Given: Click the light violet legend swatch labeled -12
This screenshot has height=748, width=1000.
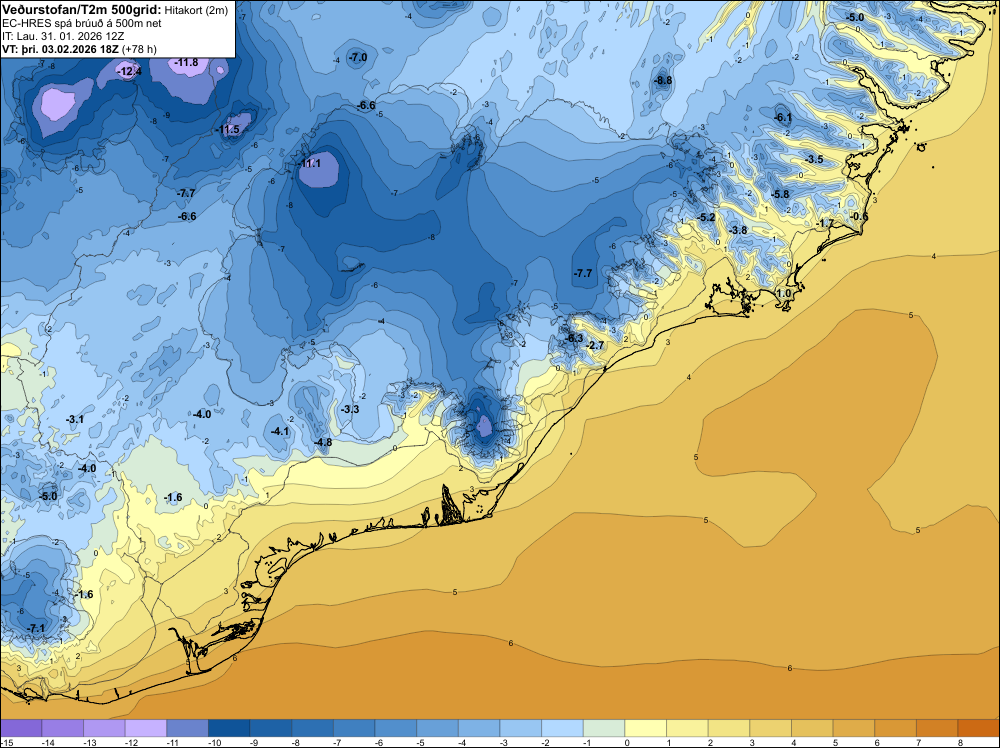Looking at the screenshot, I should pyautogui.click(x=145, y=728).
